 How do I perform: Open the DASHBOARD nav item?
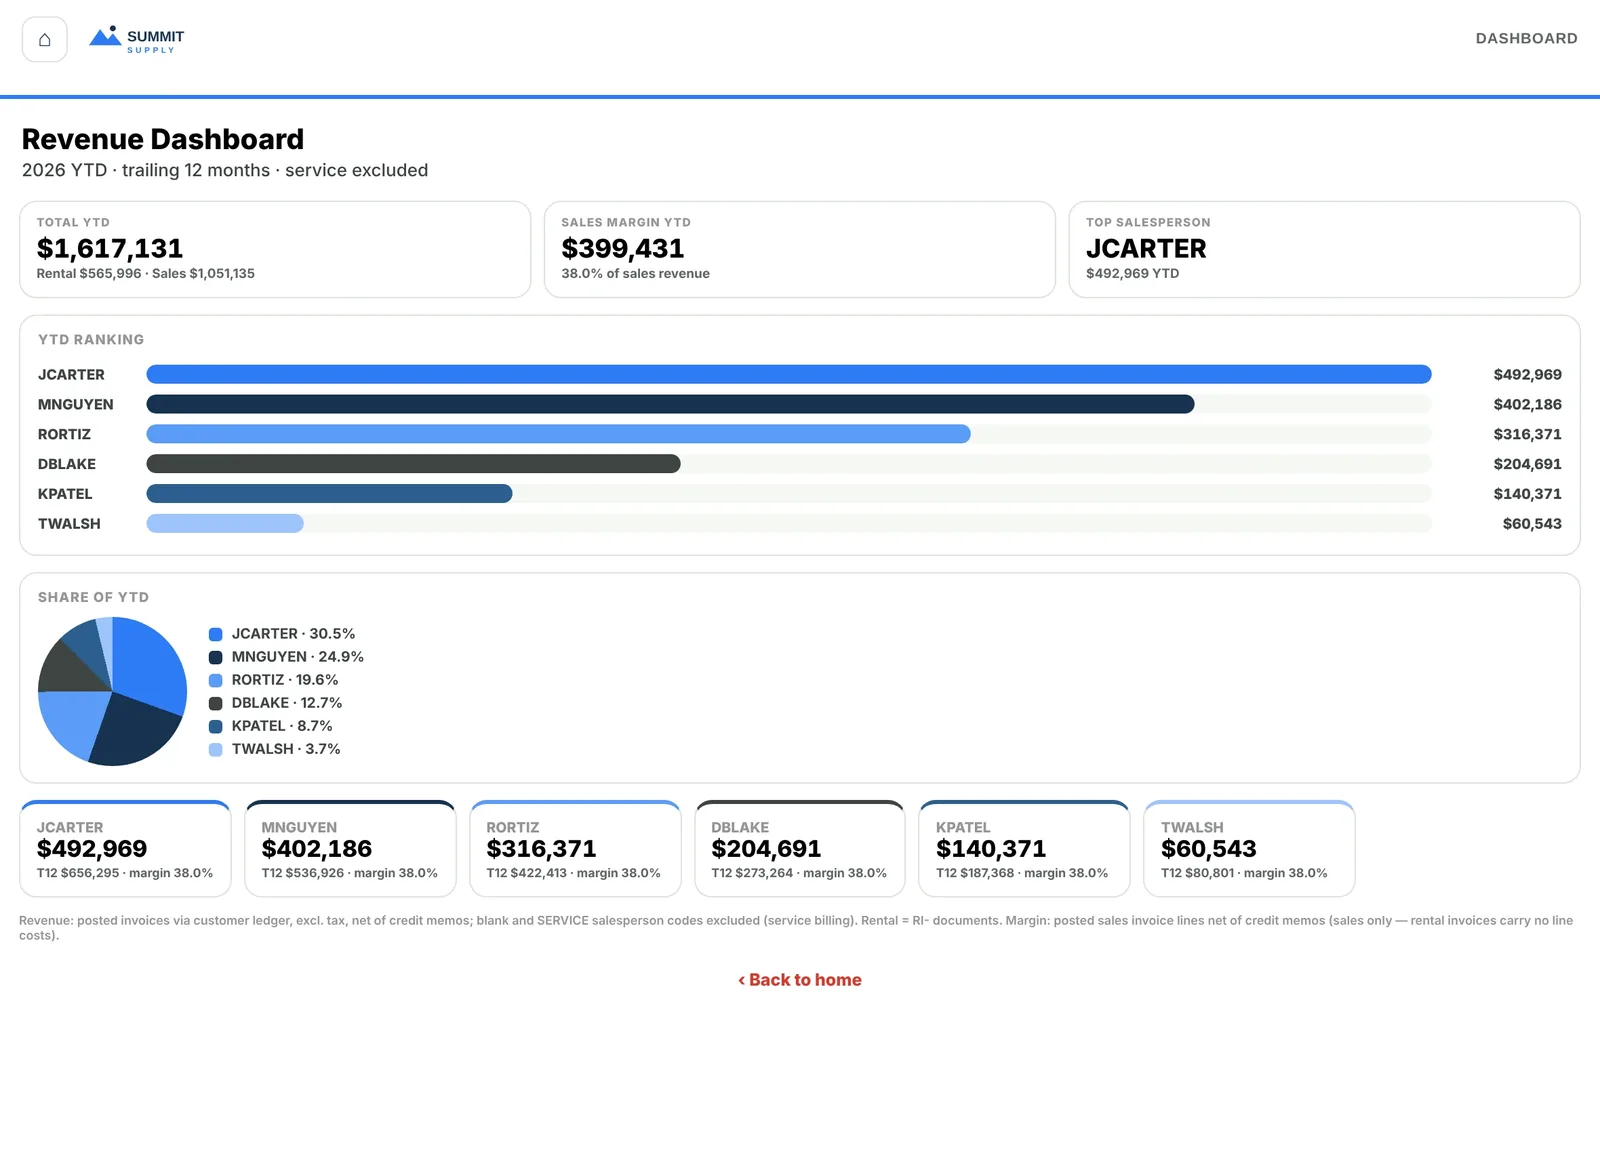point(1526,38)
